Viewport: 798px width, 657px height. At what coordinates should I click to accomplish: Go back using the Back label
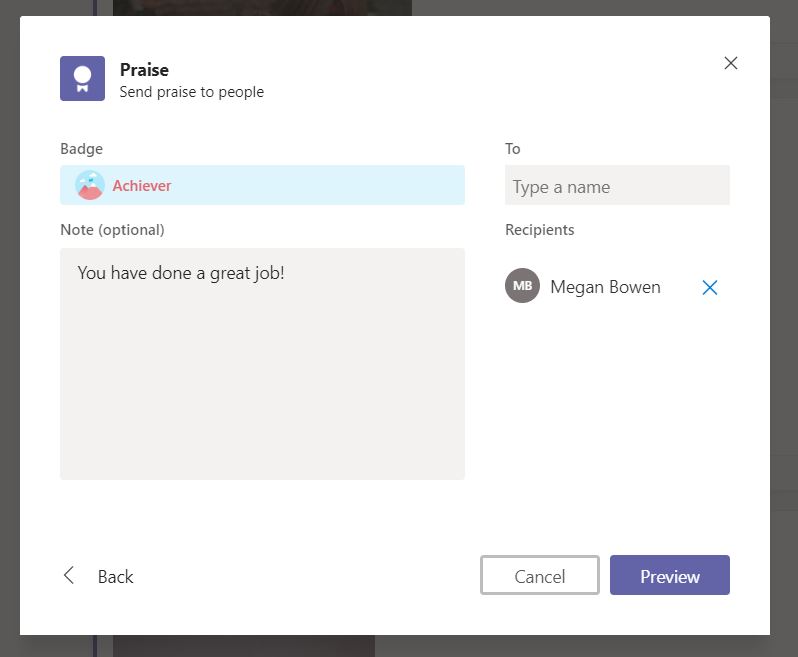(115, 577)
